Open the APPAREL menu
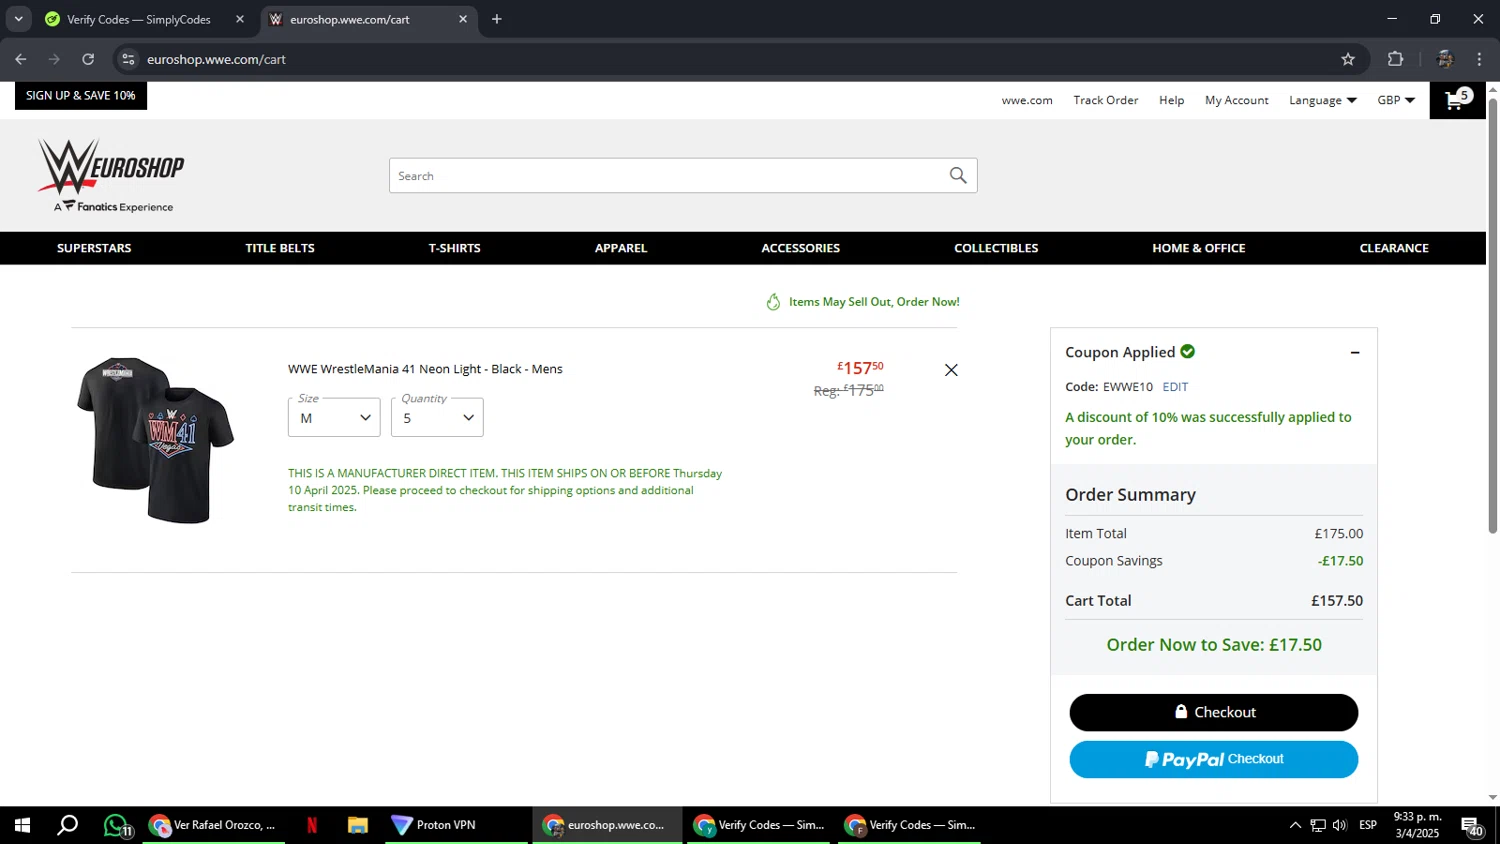This screenshot has height=844, width=1500. pyautogui.click(x=621, y=248)
